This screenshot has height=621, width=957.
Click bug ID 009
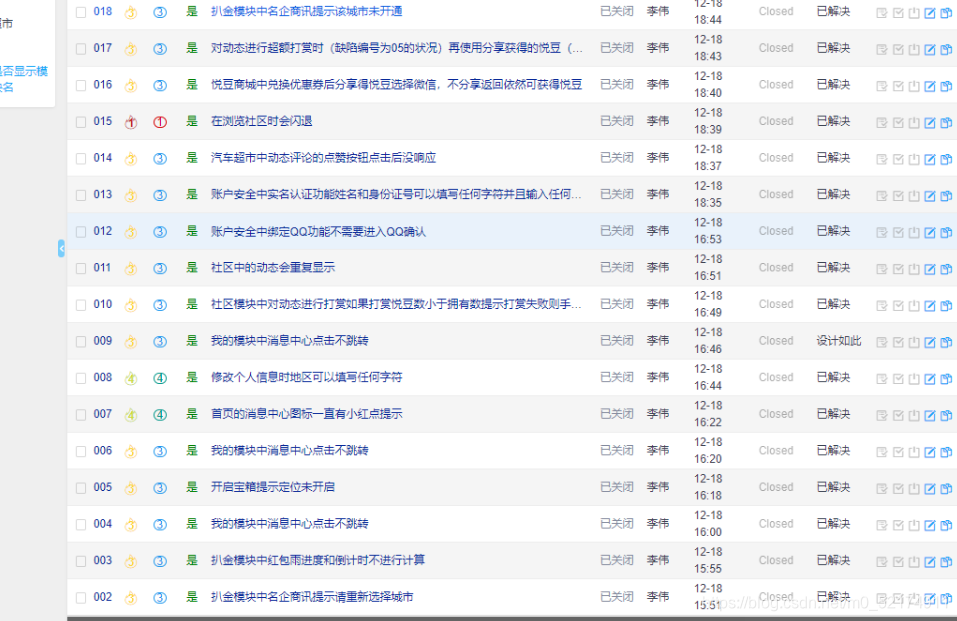[x=103, y=341]
